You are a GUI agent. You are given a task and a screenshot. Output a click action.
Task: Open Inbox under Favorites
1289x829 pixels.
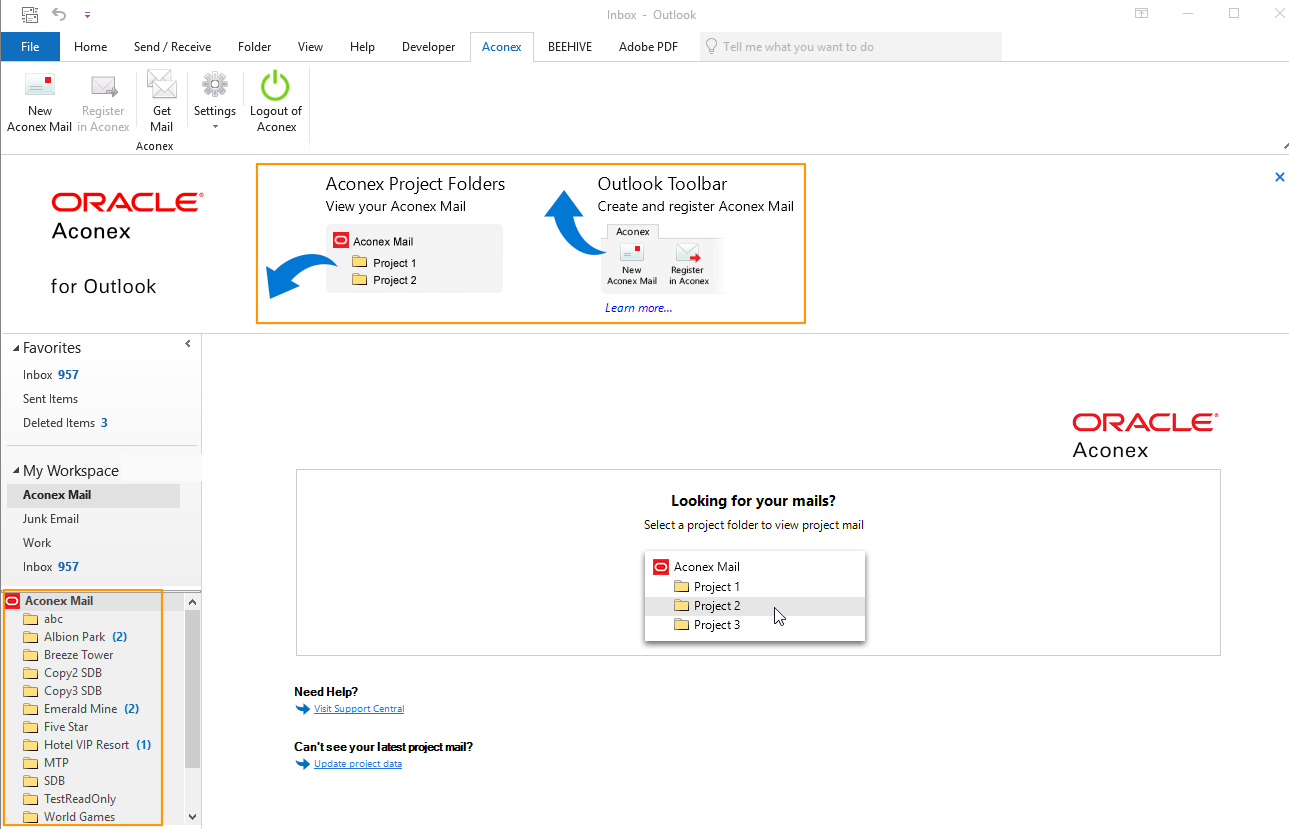tap(51, 375)
